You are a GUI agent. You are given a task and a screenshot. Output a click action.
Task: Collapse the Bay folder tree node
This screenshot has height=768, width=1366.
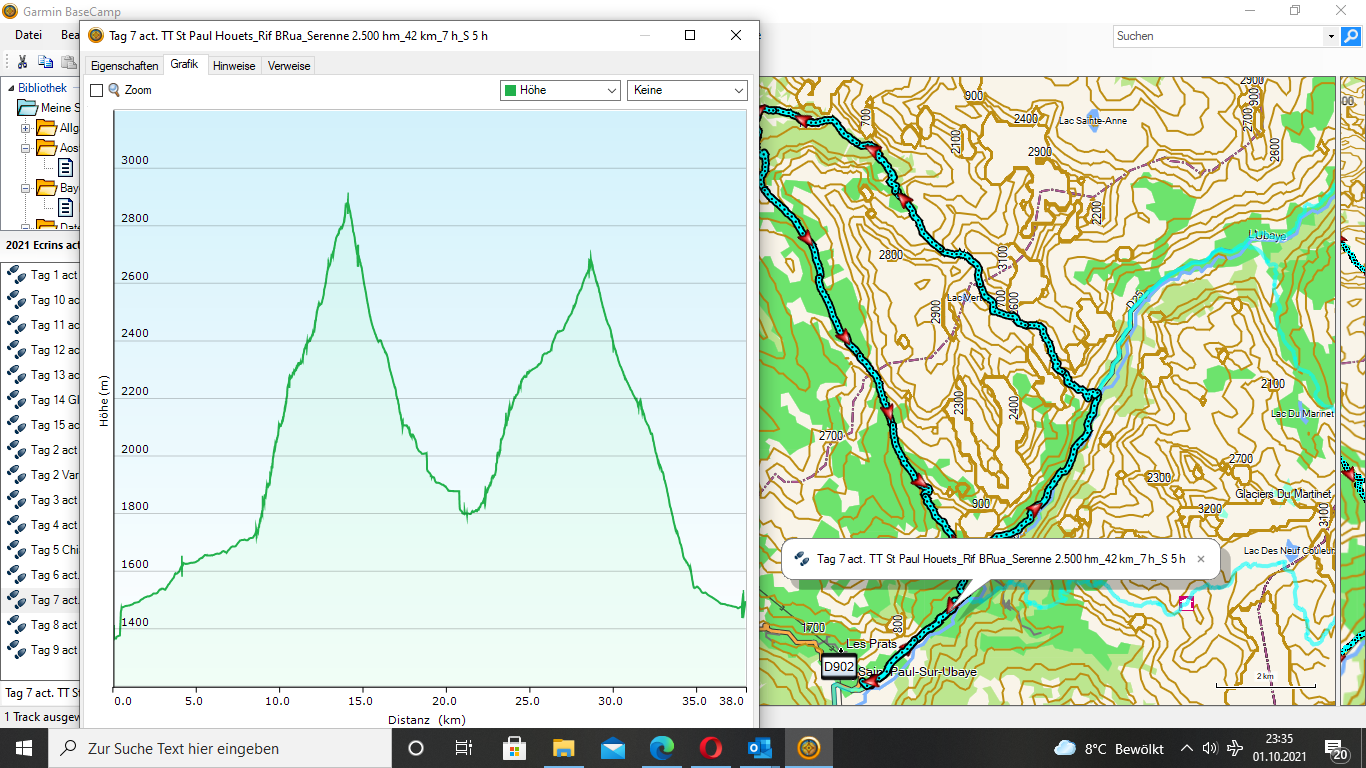click(26, 188)
